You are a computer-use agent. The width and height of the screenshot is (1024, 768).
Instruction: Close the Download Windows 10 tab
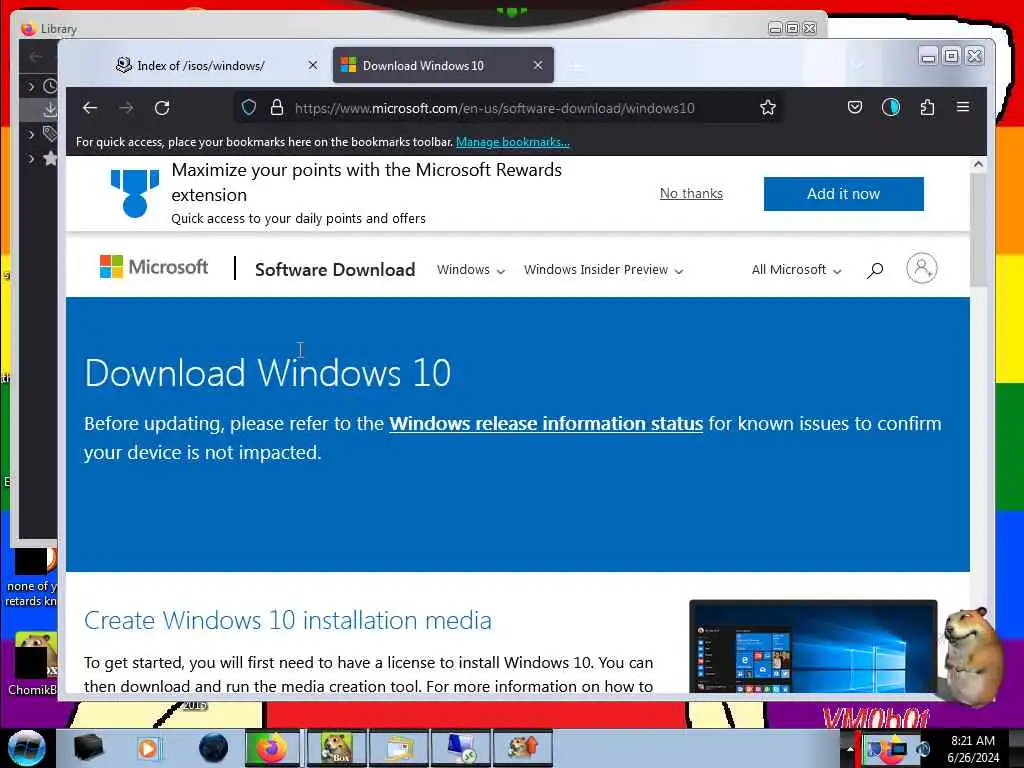pos(537,65)
